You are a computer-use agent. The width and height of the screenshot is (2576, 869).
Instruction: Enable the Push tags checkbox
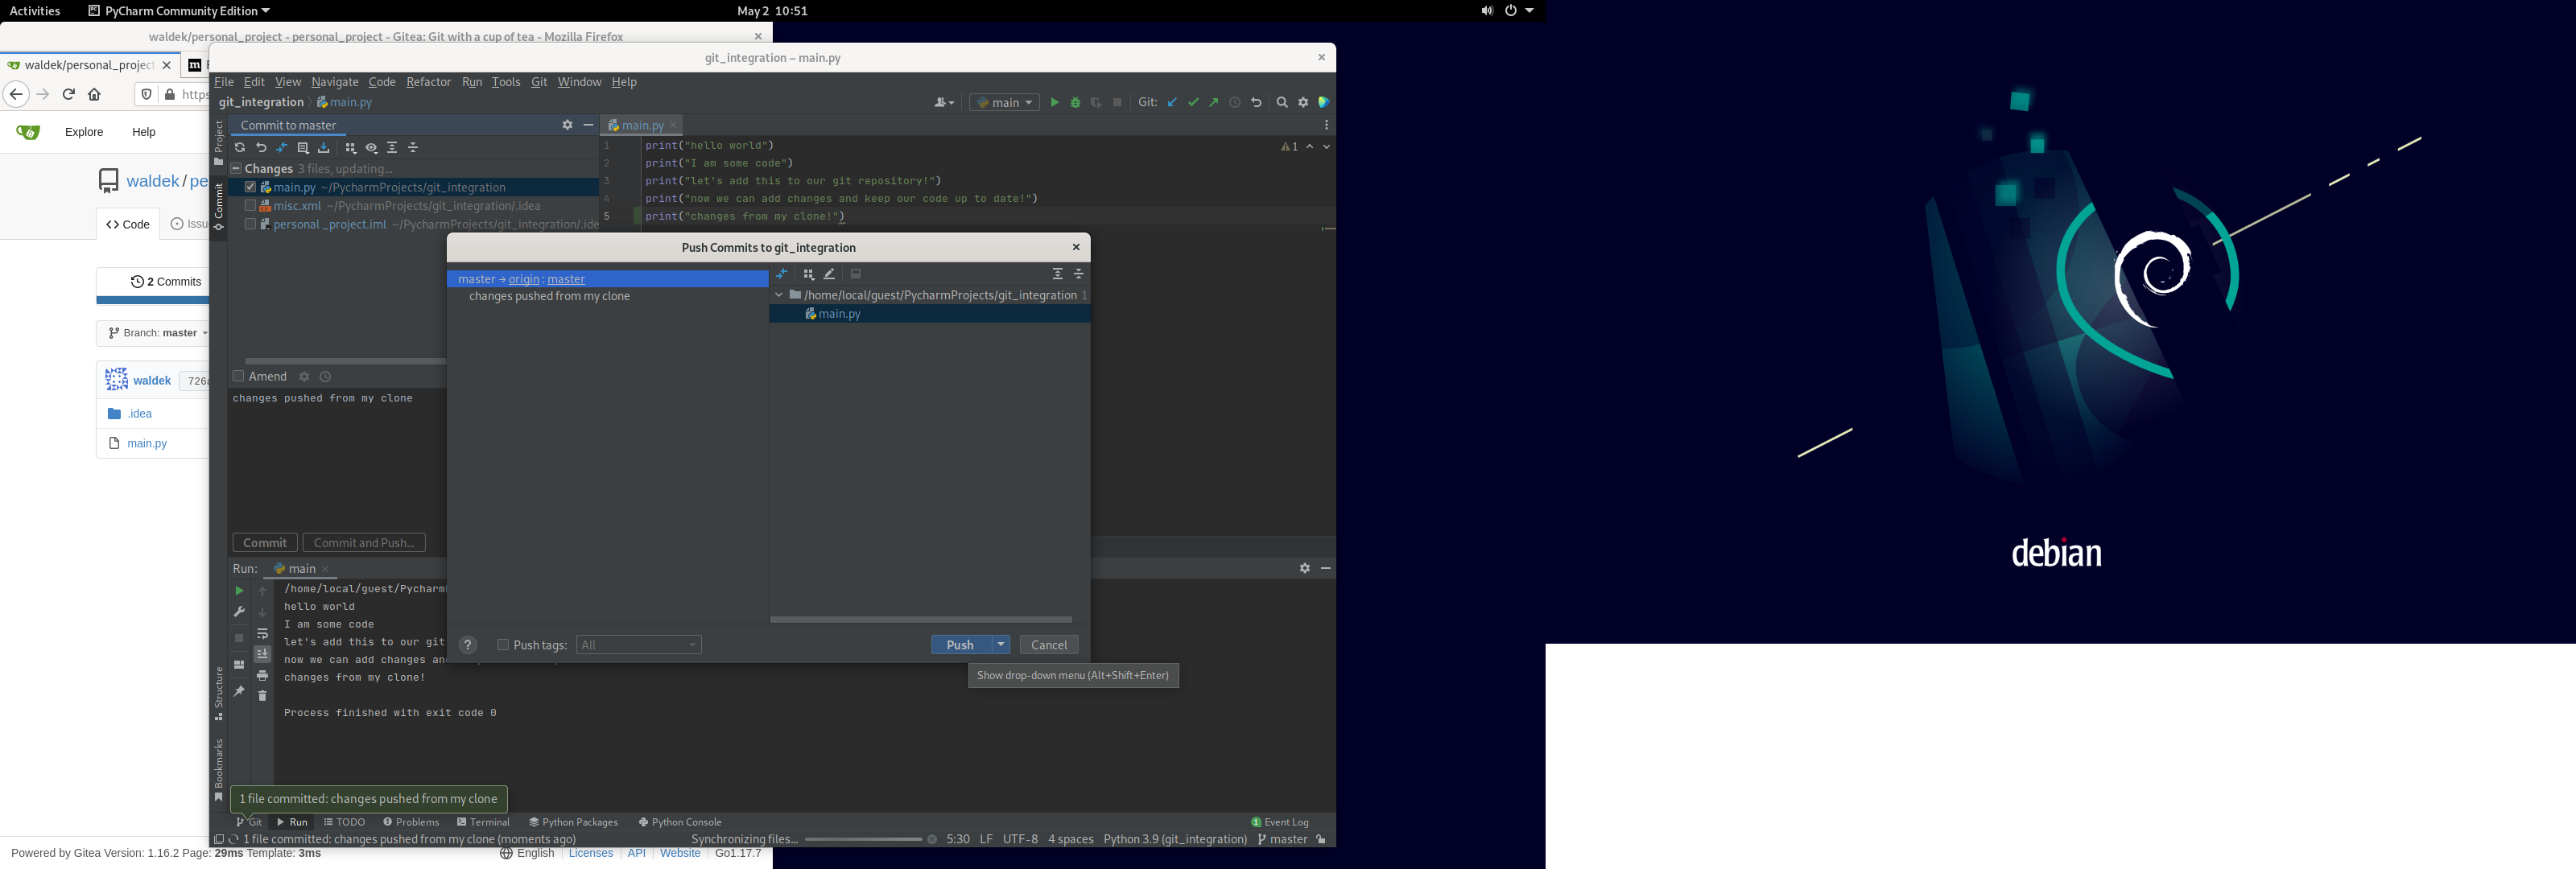pyautogui.click(x=503, y=645)
